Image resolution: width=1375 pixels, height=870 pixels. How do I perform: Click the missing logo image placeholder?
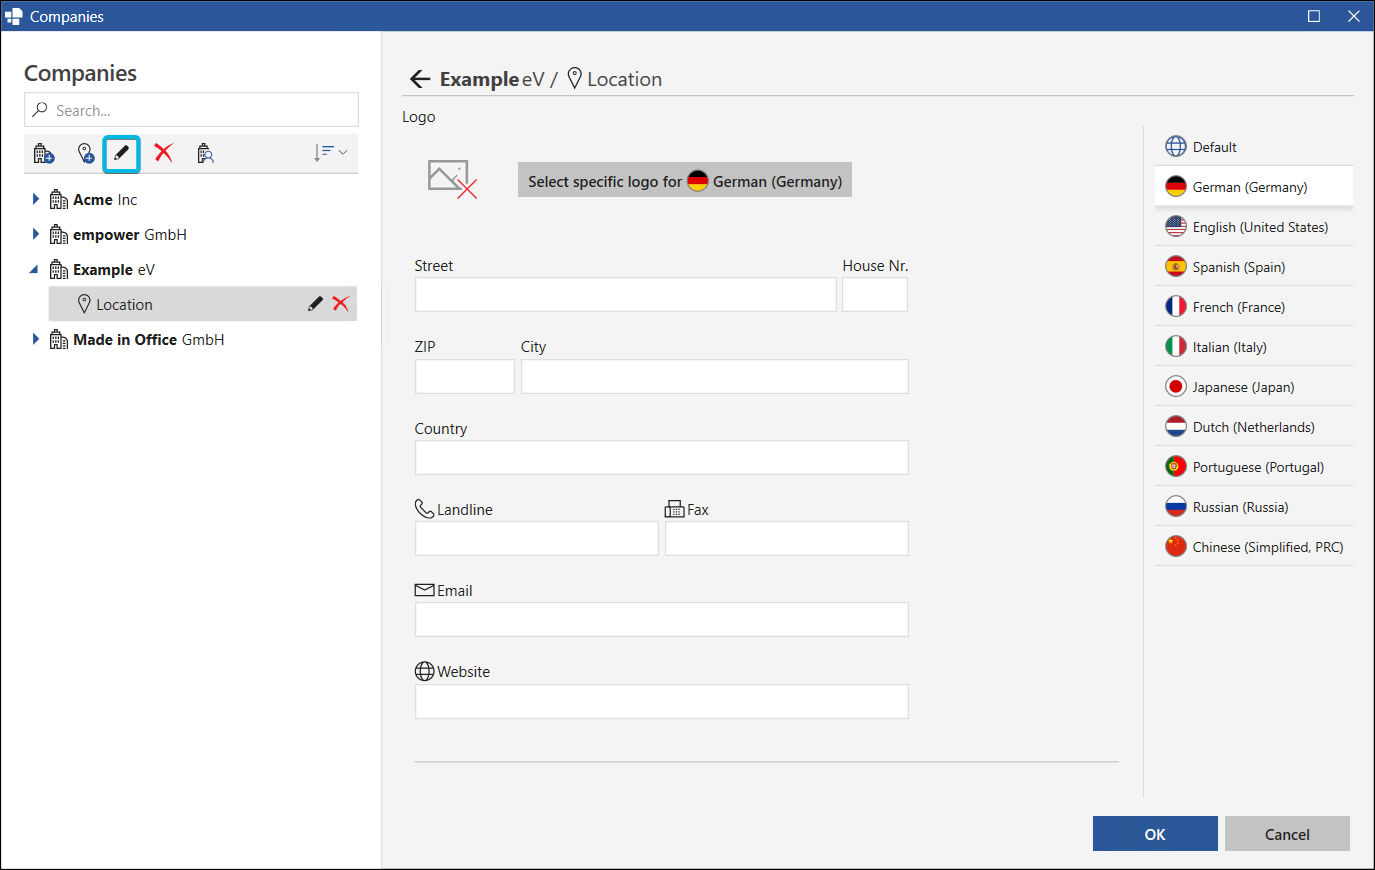tap(452, 180)
